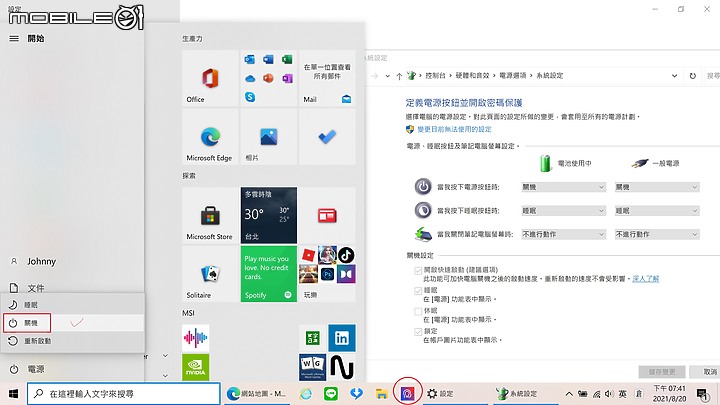Choose 重新啟動 (Restart) from the power menu
The height and width of the screenshot is (405, 720).
tap(73, 341)
